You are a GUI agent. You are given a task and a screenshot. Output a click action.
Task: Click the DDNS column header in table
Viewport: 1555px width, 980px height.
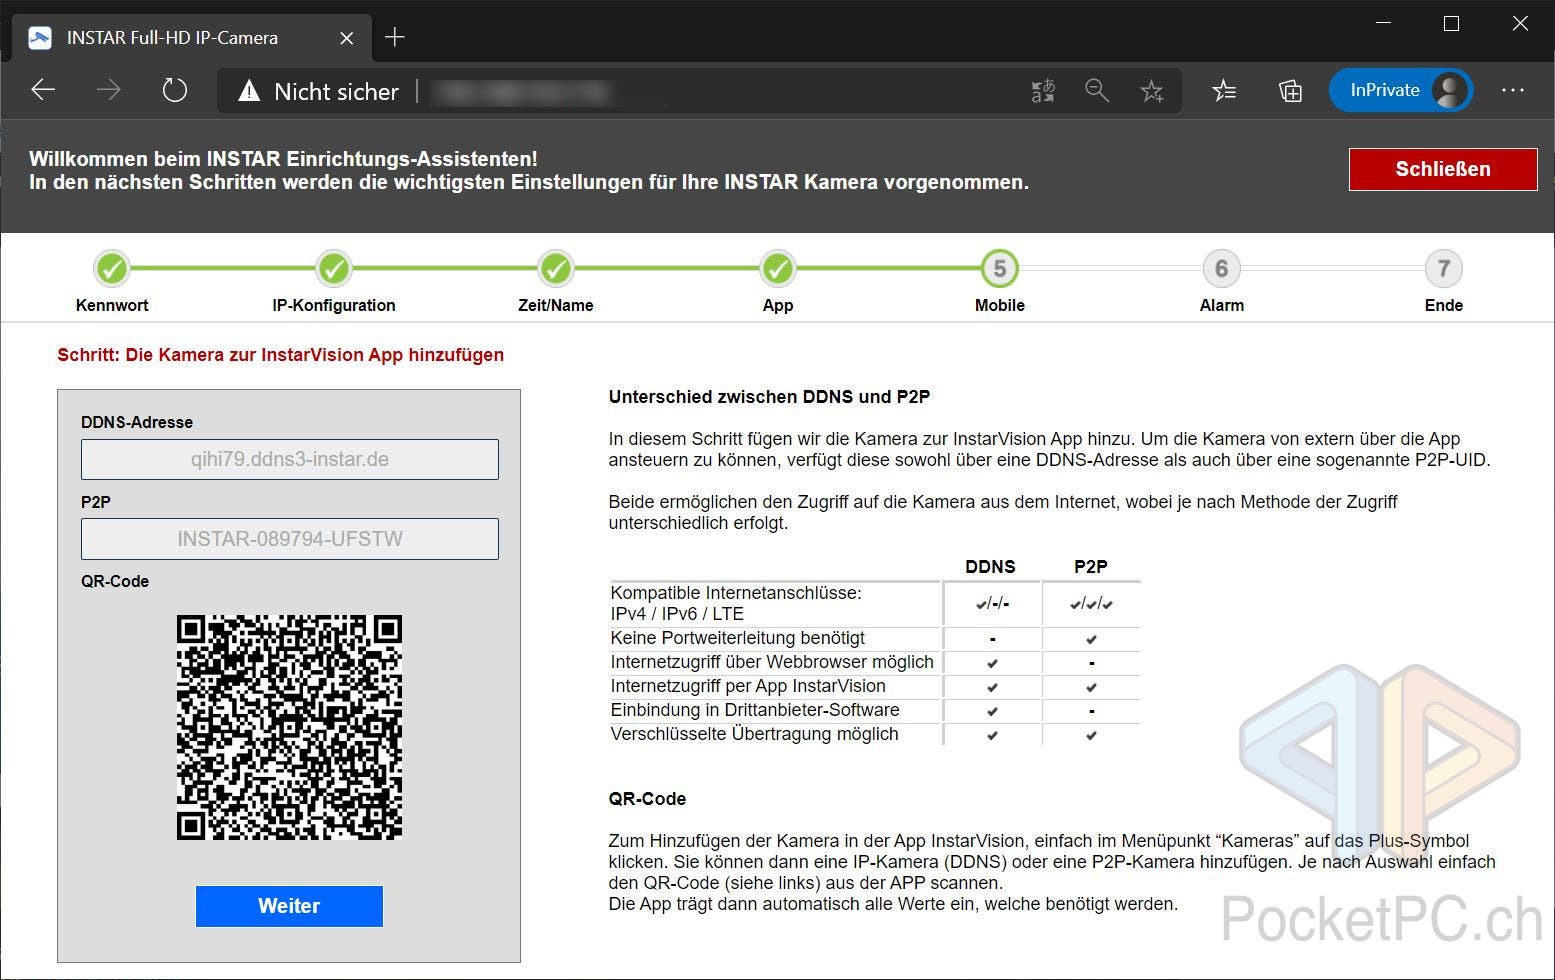pos(990,566)
